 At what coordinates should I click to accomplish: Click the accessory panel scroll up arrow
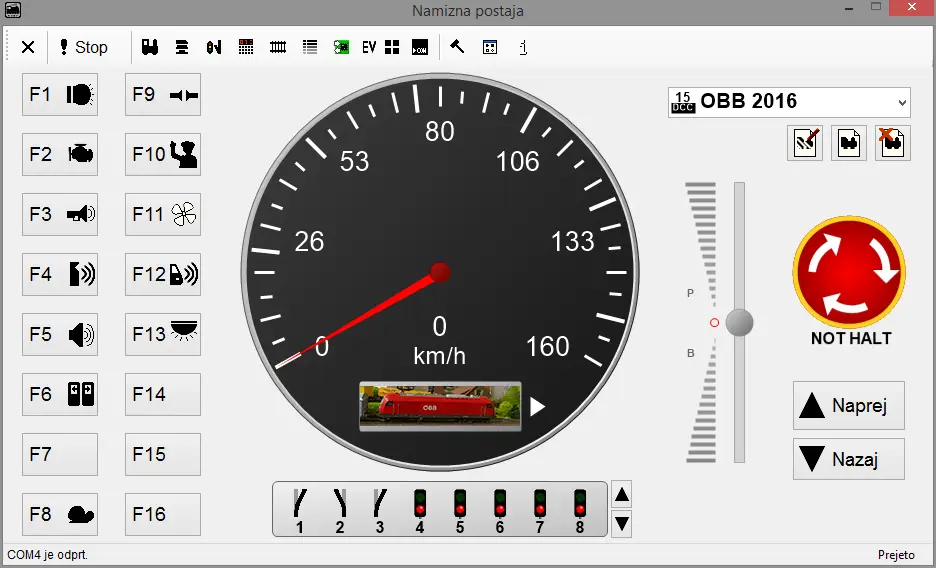(x=621, y=494)
